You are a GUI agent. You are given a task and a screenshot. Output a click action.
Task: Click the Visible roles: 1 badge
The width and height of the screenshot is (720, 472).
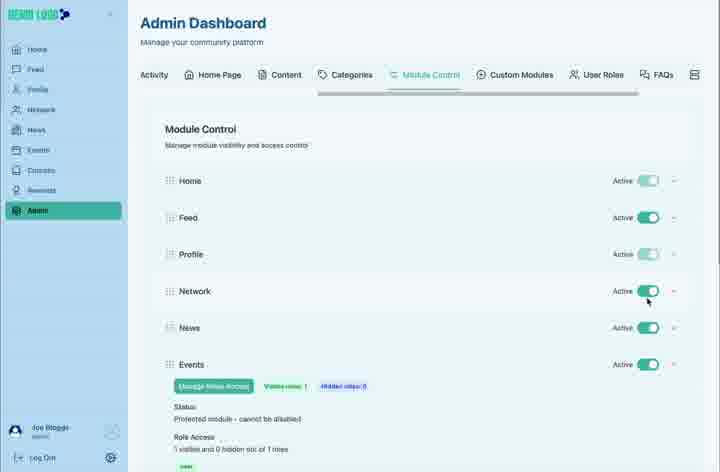[x=285, y=387]
